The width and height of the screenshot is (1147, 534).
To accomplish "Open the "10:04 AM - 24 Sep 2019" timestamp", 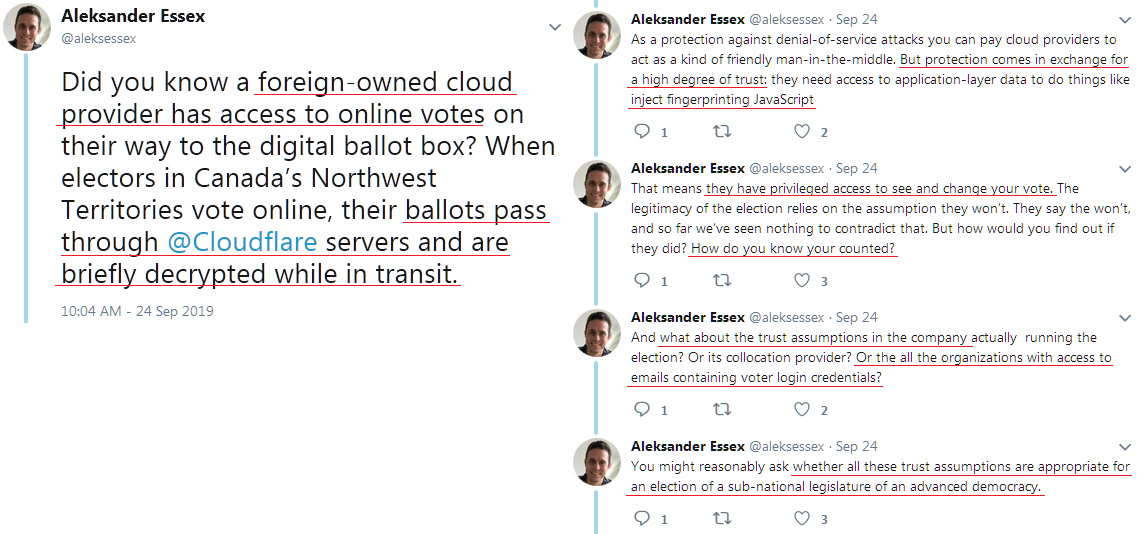I will (137, 311).
